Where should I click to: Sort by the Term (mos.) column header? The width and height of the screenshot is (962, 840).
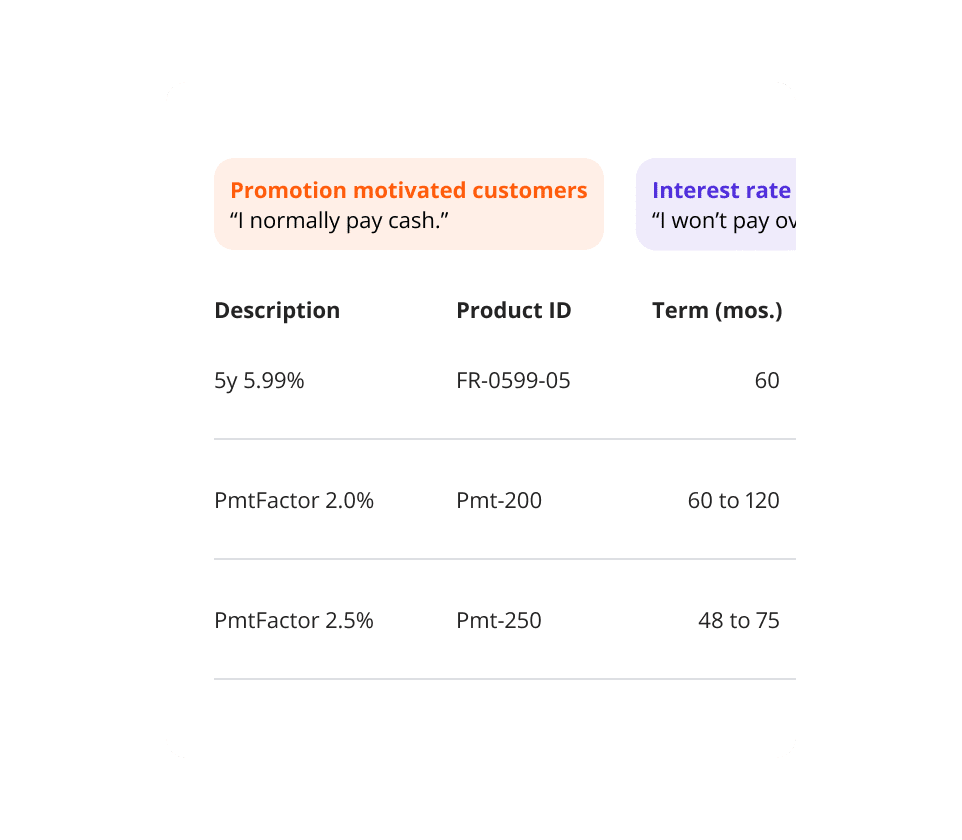pyautogui.click(x=717, y=310)
